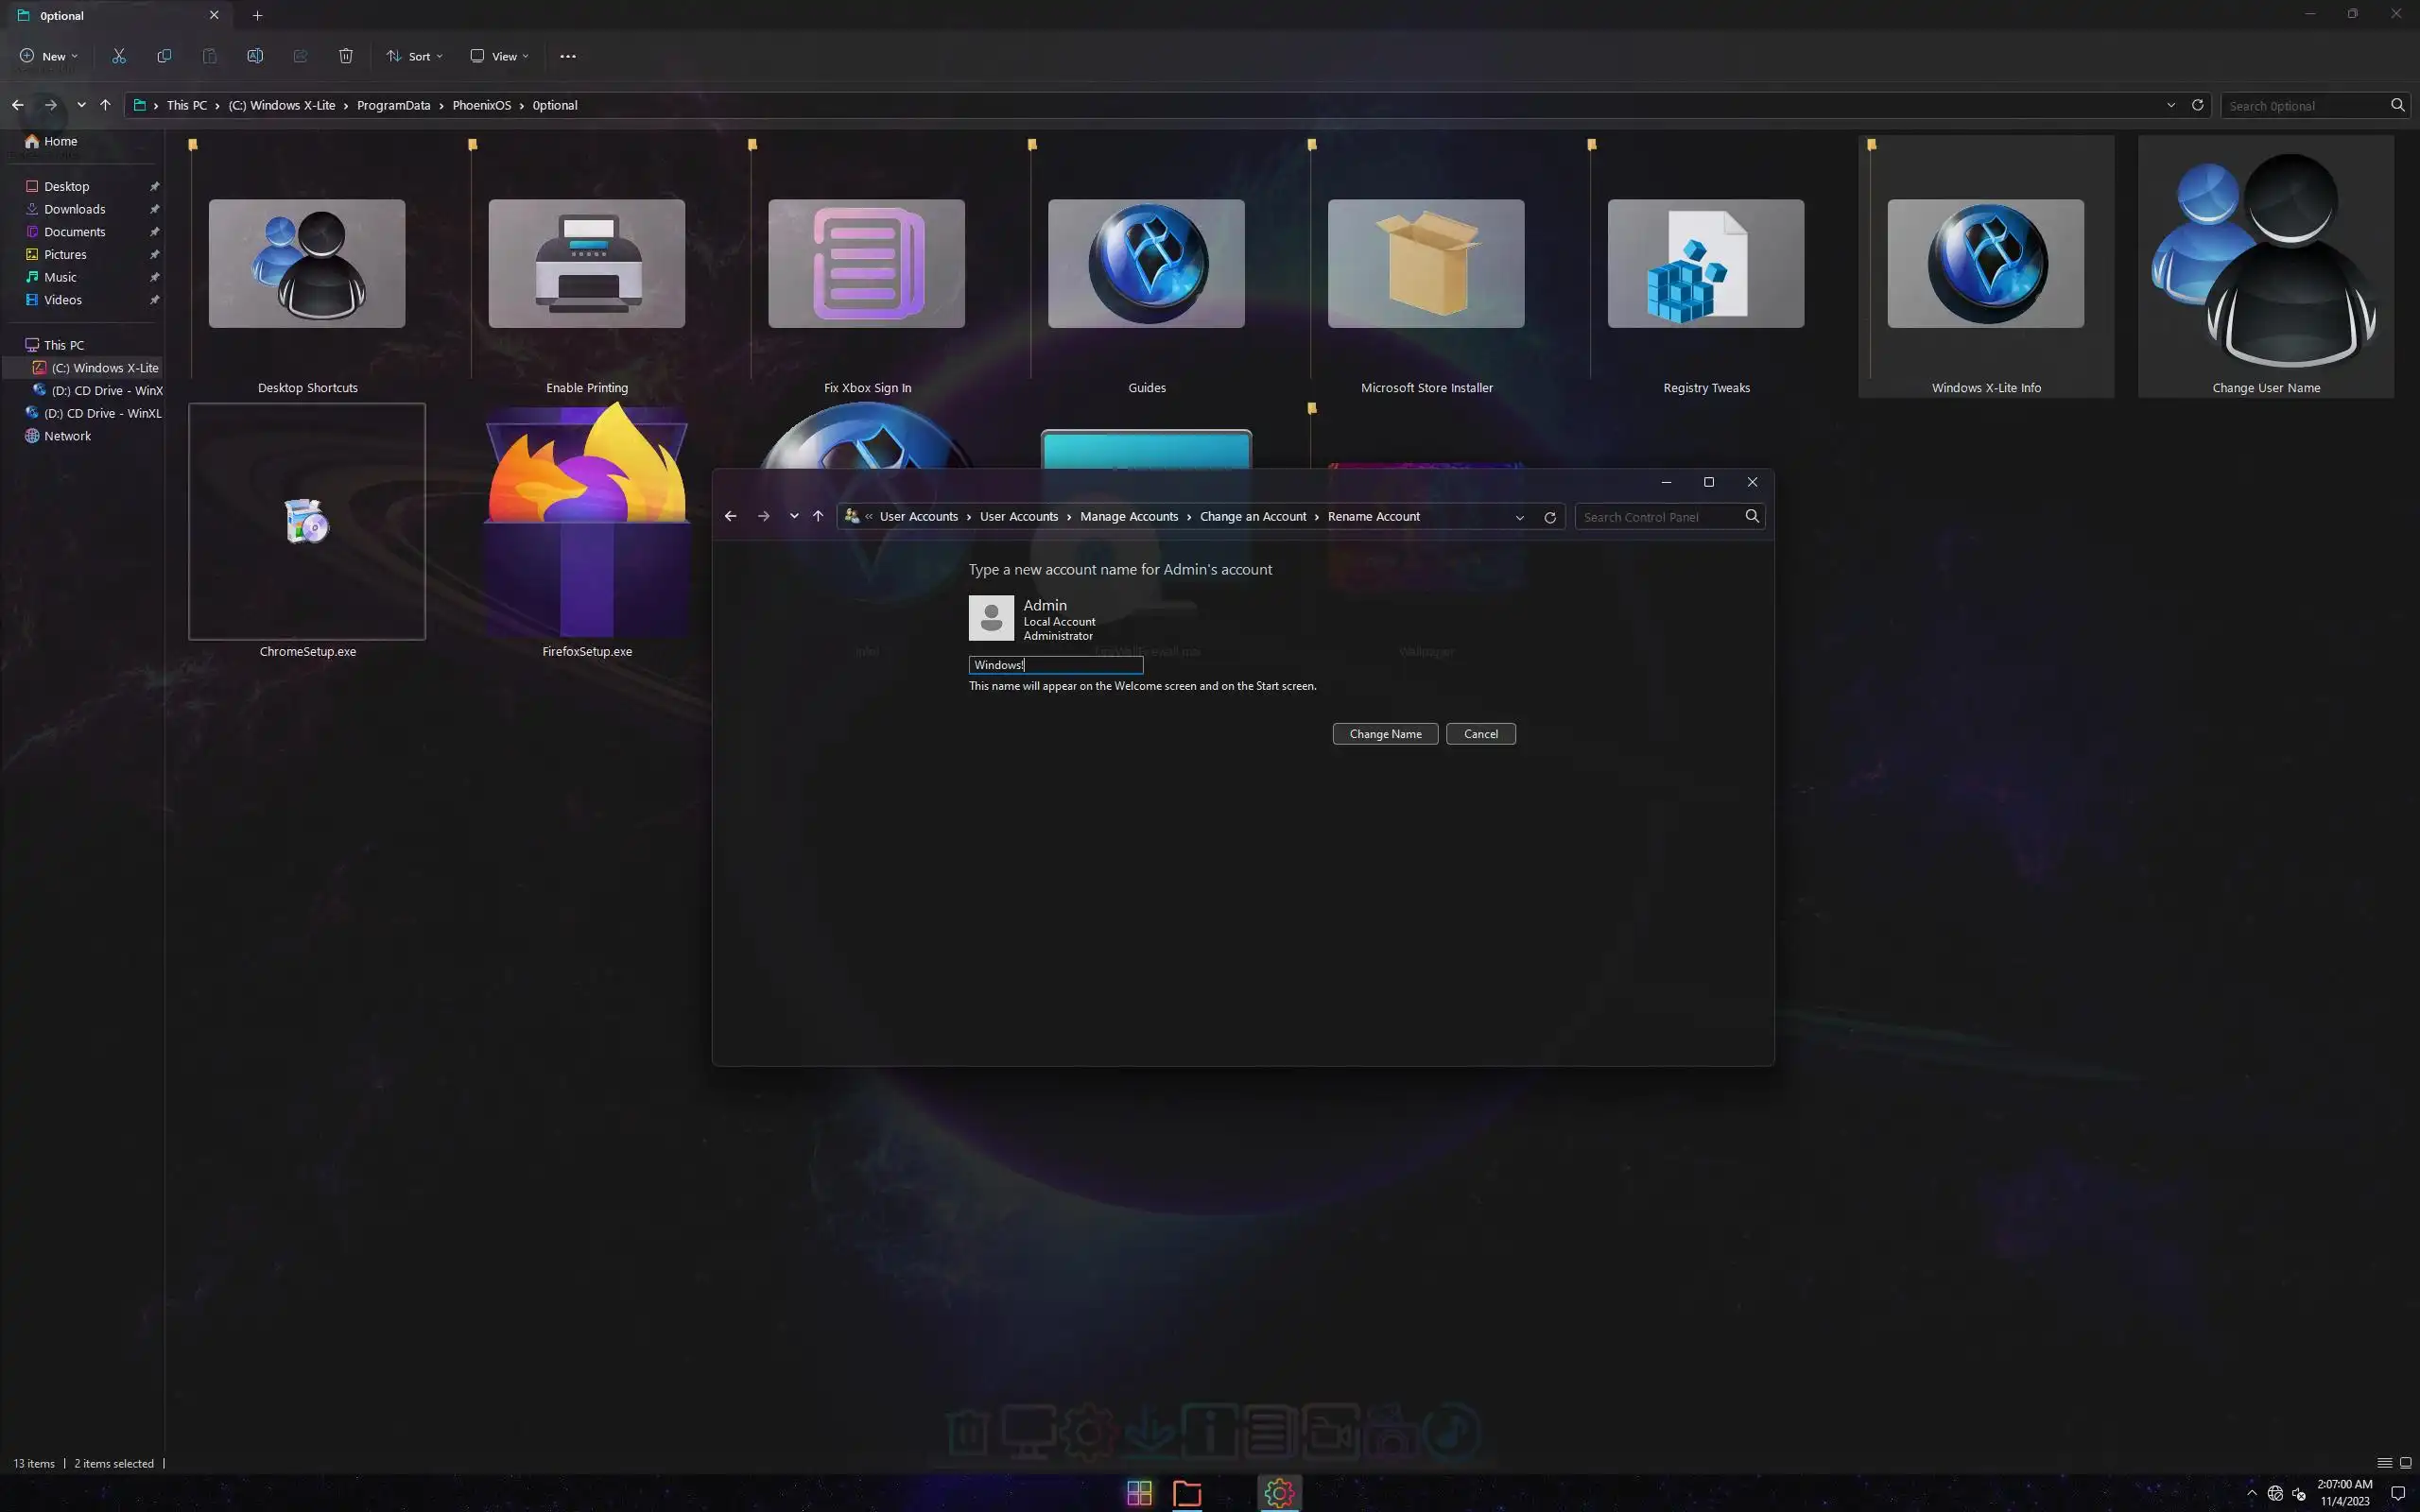The image size is (2420, 1512).
Task: Click the Rename icon in toolbar
Action: coord(255,56)
